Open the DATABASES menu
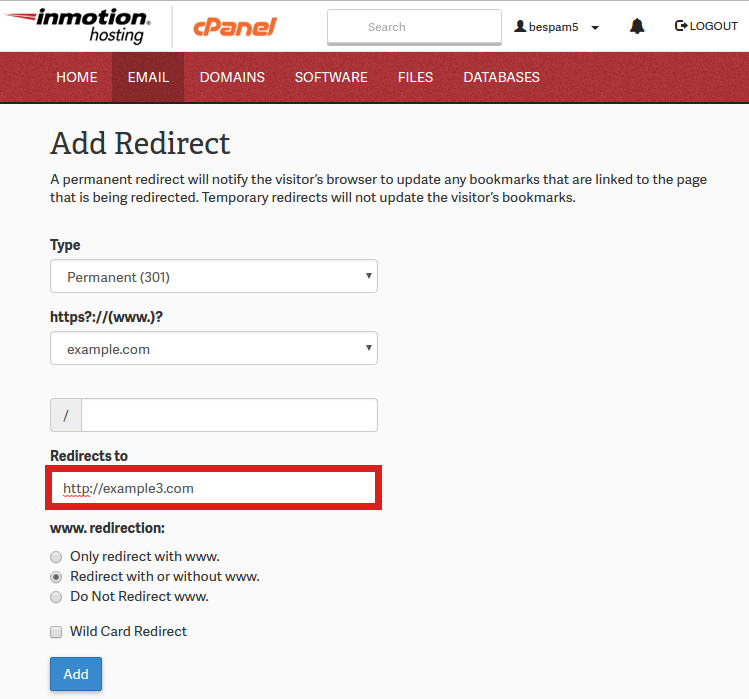Viewport: 749px width, 699px height. click(501, 77)
